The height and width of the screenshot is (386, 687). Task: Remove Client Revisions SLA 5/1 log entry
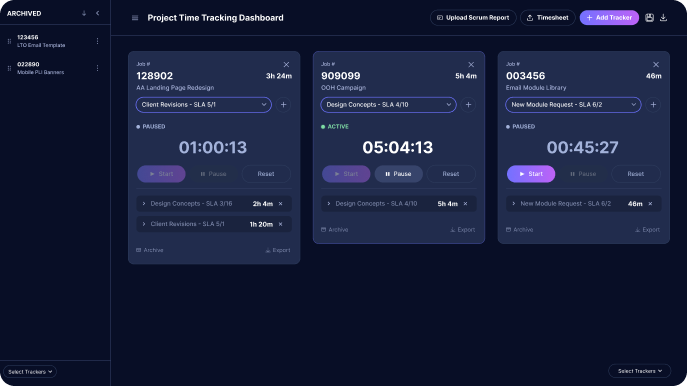[x=280, y=224]
